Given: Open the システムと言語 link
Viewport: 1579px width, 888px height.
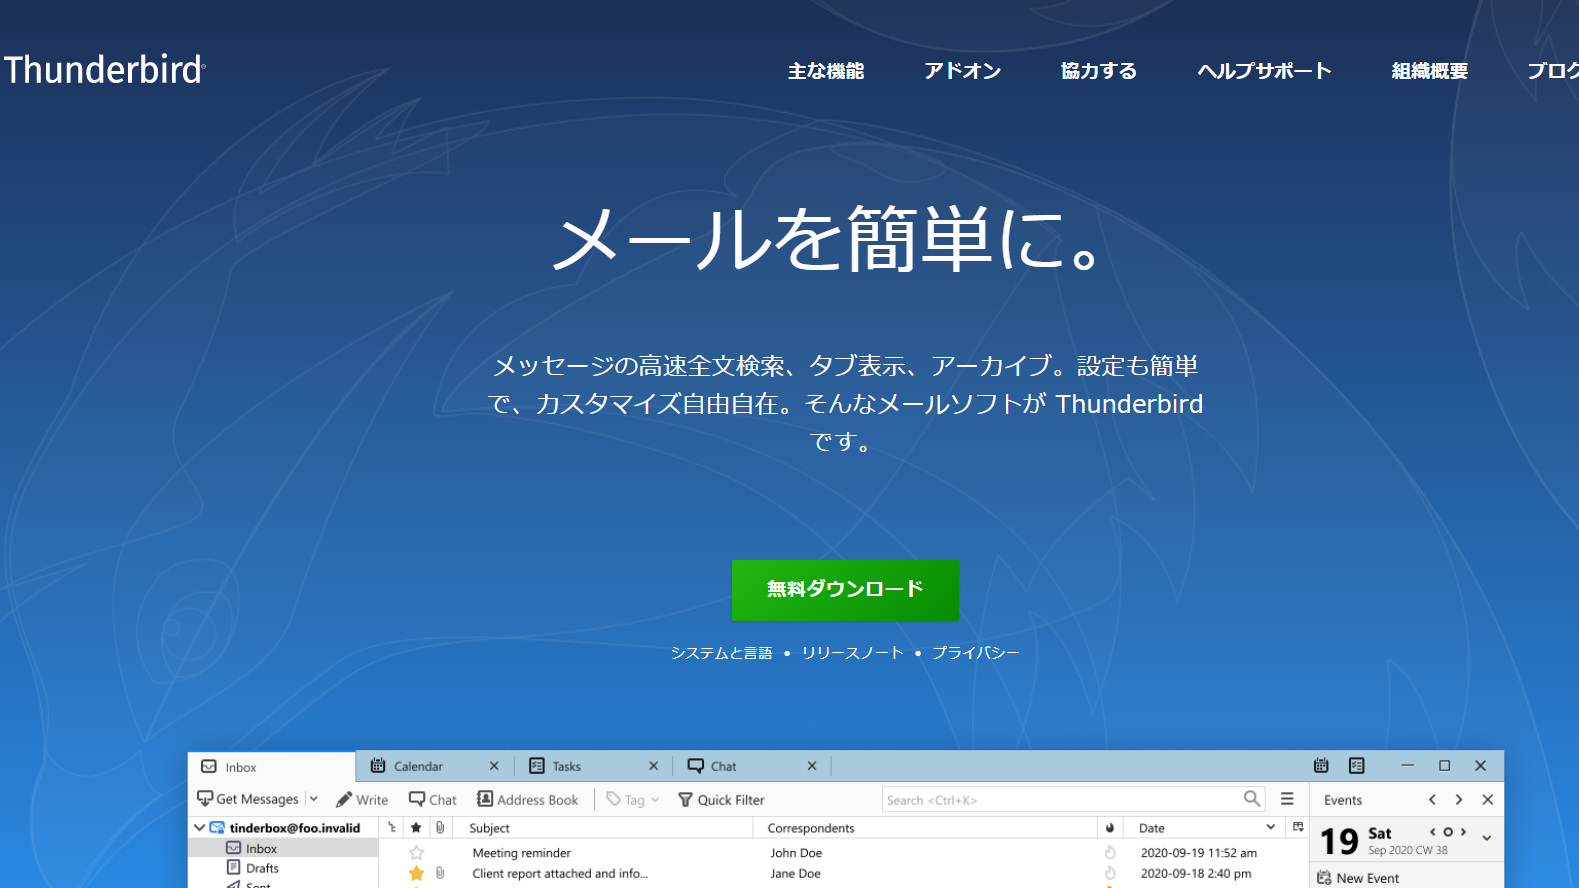Looking at the screenshot, I should pos(721,653).
